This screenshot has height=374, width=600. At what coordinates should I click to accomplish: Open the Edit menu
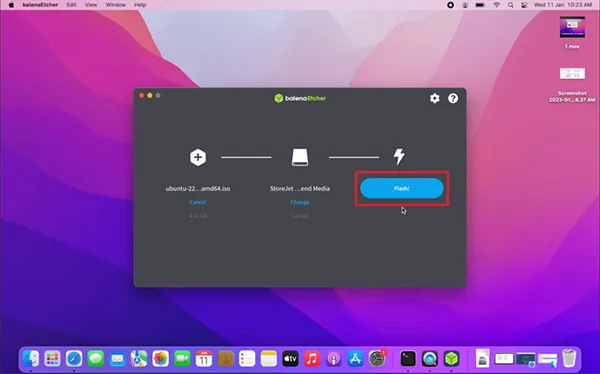coord(71,5)
